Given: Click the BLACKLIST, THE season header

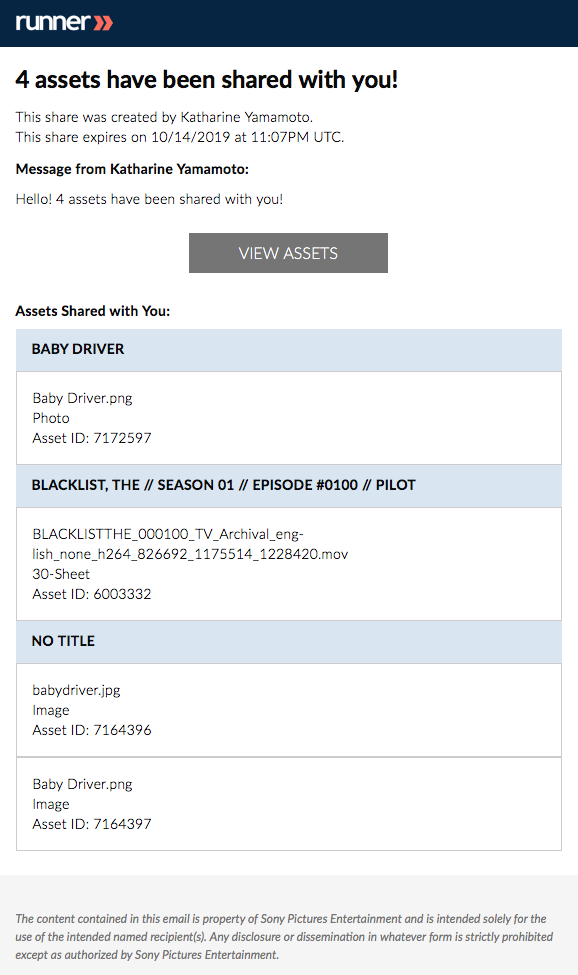Looking at the screenshot, I should 289,486.
